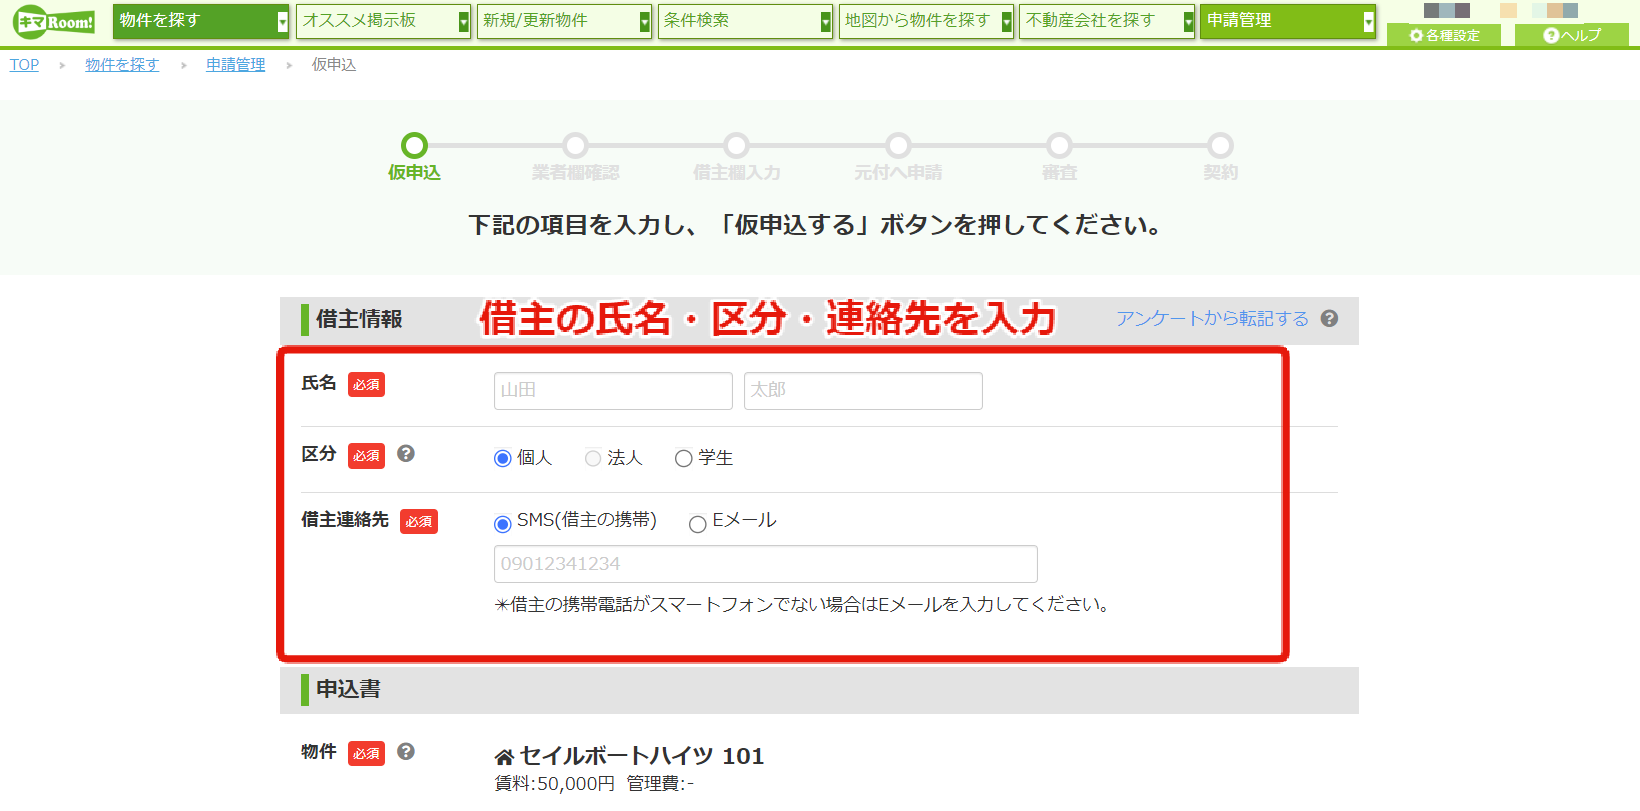Expand 不動産会社を探す dropdown arrow
Viewport: 1640px width, 811px height.
(1189, 22)
